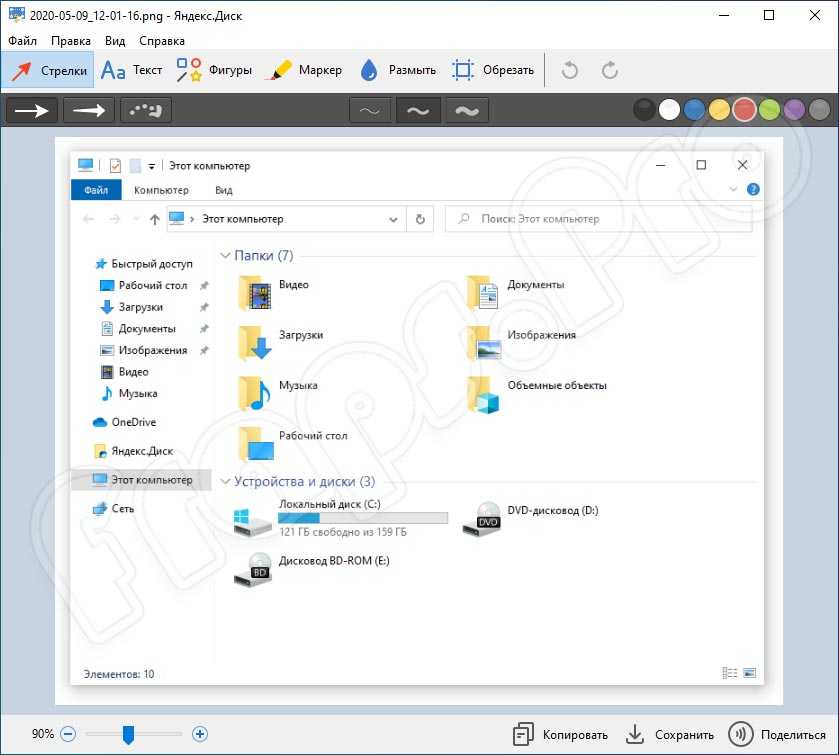Choose the Фигуры shapes tool
Viewport: 839px width, 755px height.
click(214, 70)
